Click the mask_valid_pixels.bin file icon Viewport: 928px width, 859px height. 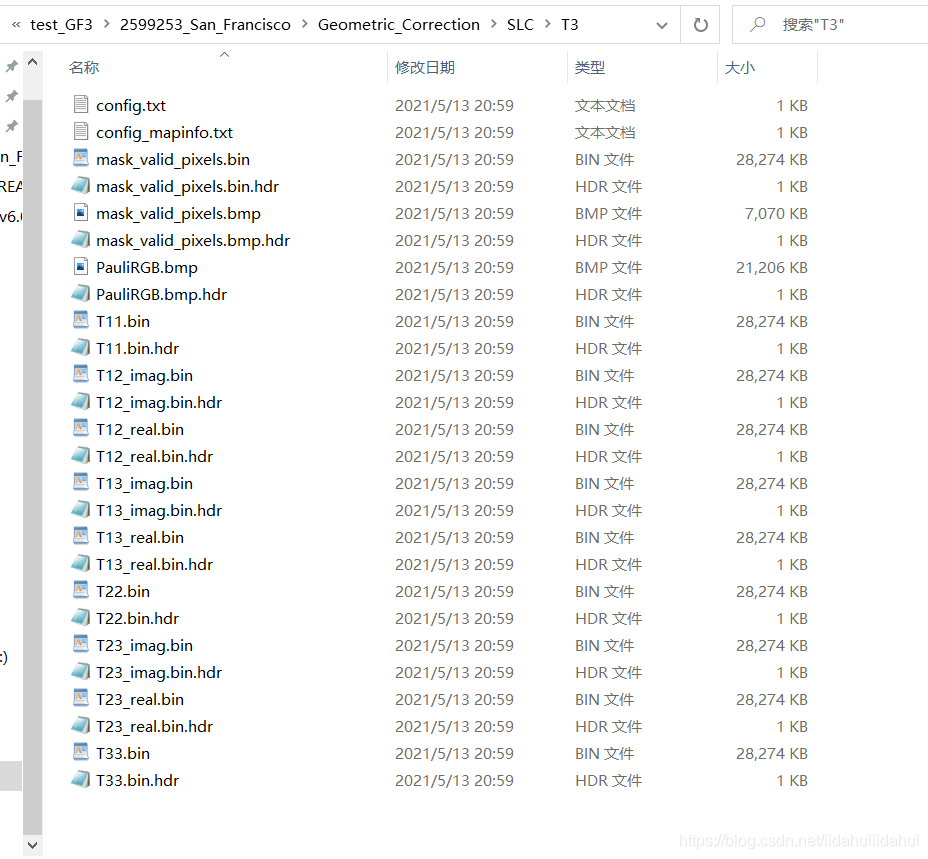[81, 158]
